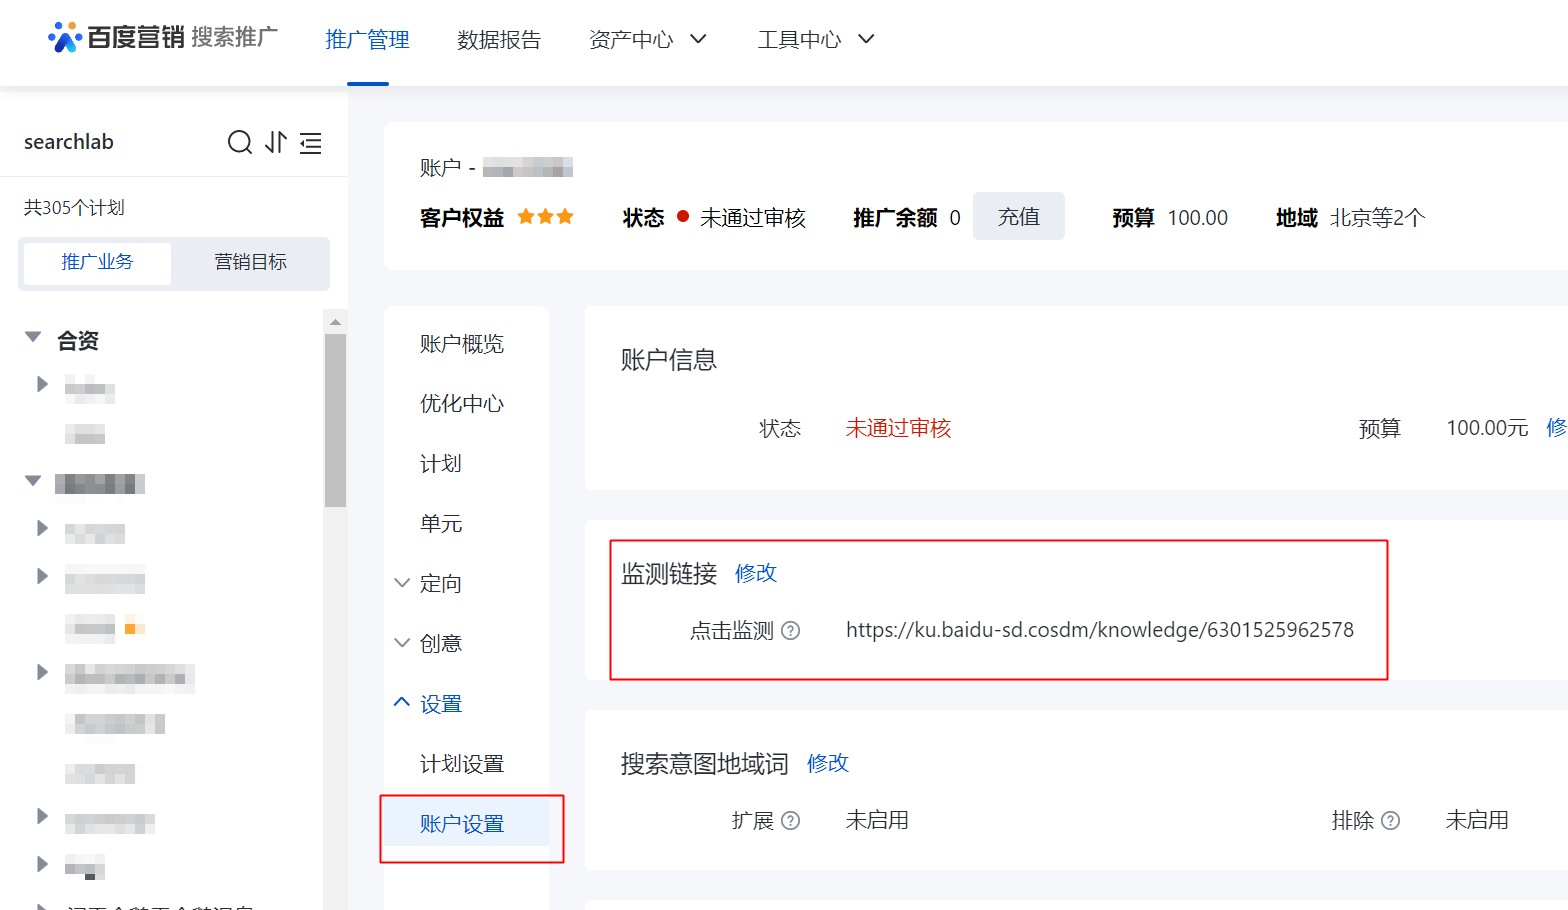Screen dimensions: 1568x910
Task: Expand the 定向 menu section
Action: pos(402,583)
